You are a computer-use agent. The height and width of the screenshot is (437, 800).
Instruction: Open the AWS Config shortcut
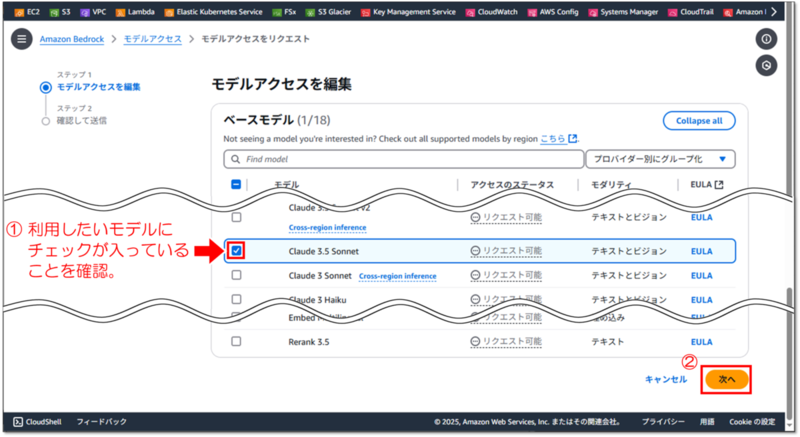click(x=553, y=12)
